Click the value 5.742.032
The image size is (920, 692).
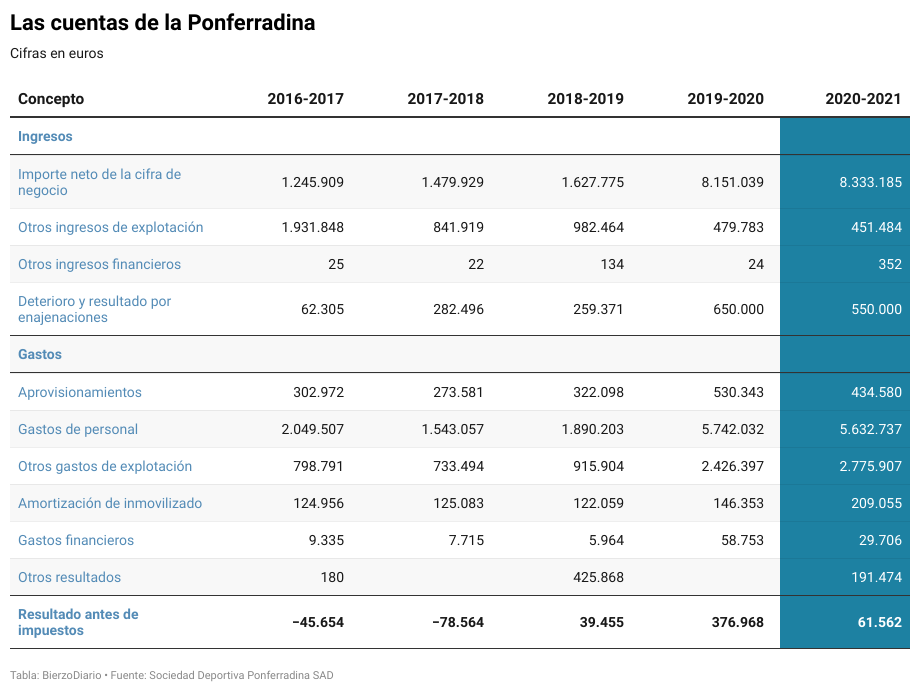(733, 429)
